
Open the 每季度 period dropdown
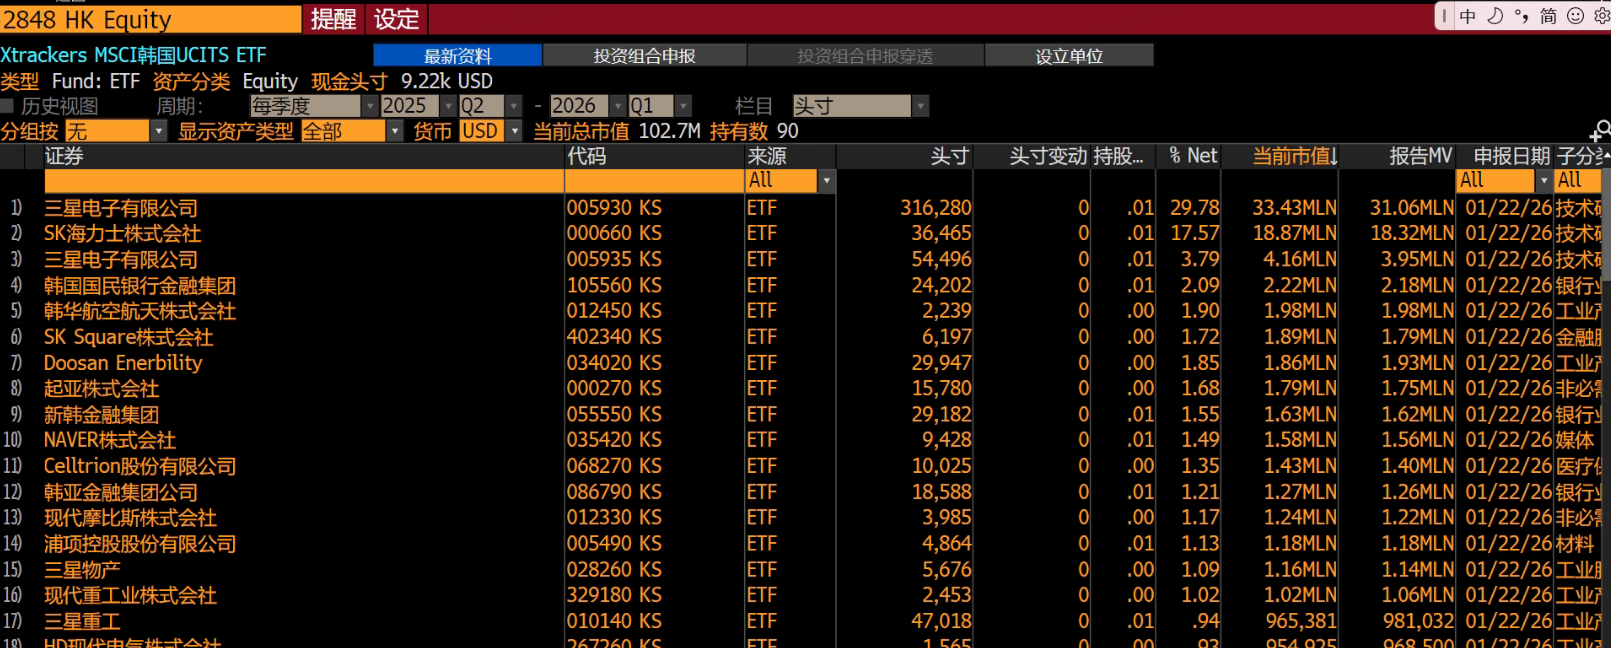click(314, 106)
